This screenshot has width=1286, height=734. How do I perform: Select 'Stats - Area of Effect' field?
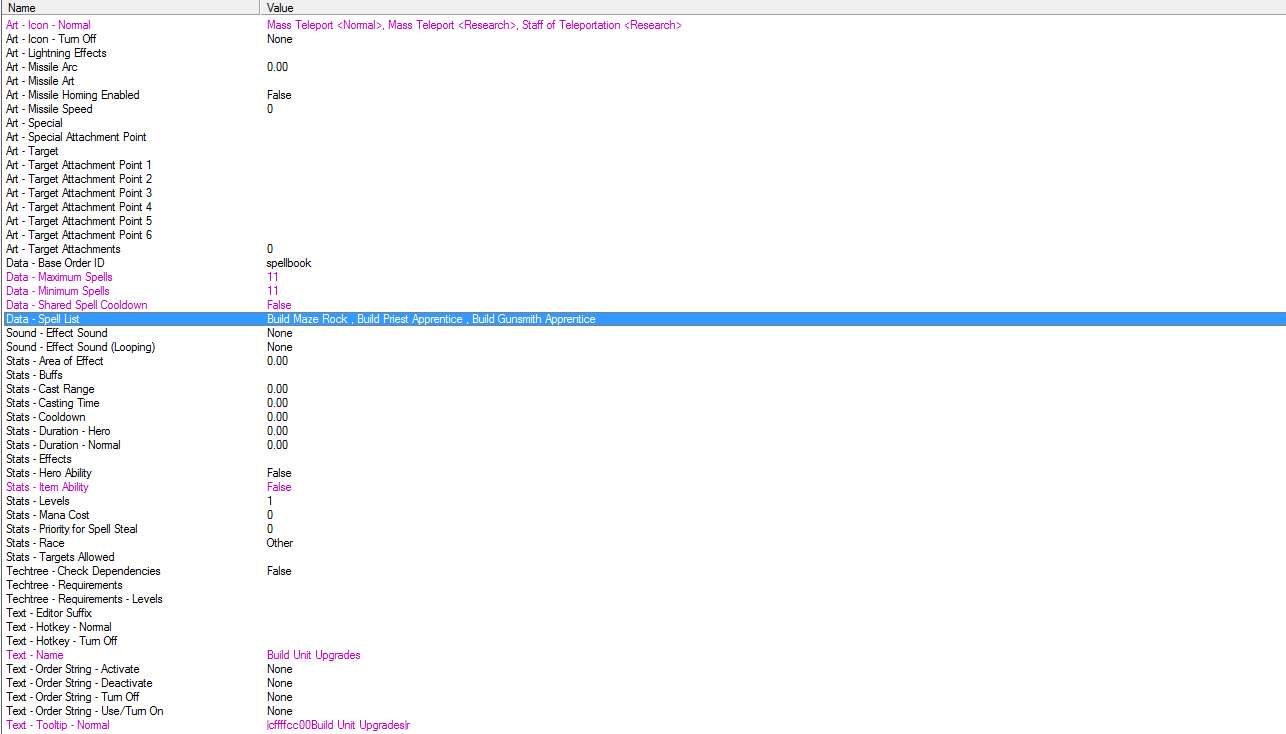(x=643, y=361)
